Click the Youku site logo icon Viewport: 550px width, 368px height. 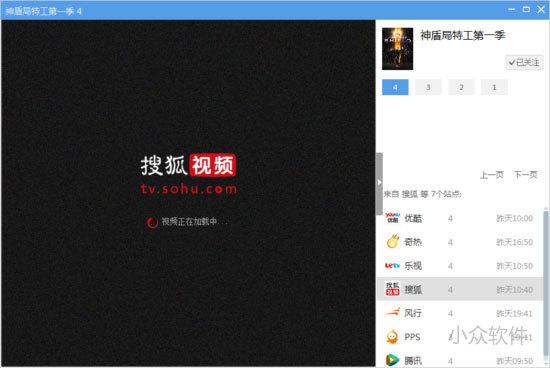click(x=392, y=218)
